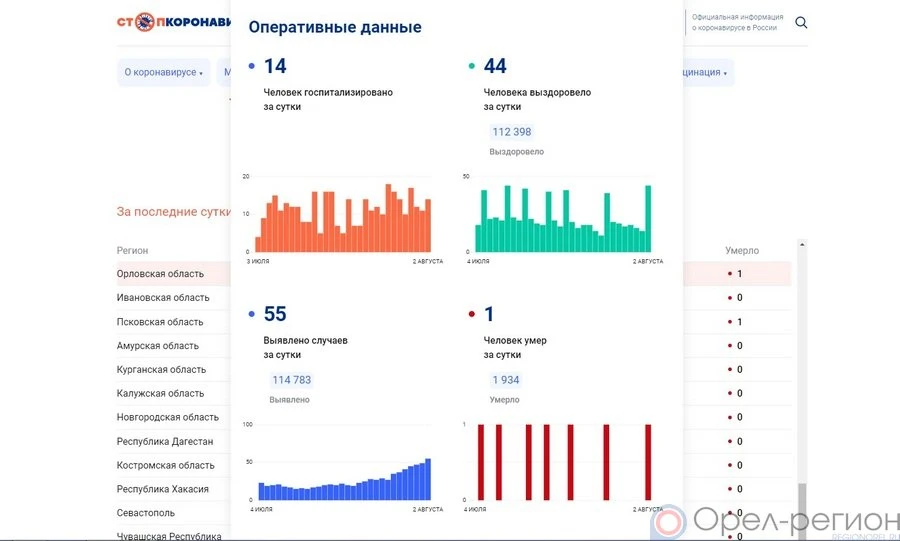Click the Орел-регион watermark logo icon
900x541 pixels.
tap(669, 522)
